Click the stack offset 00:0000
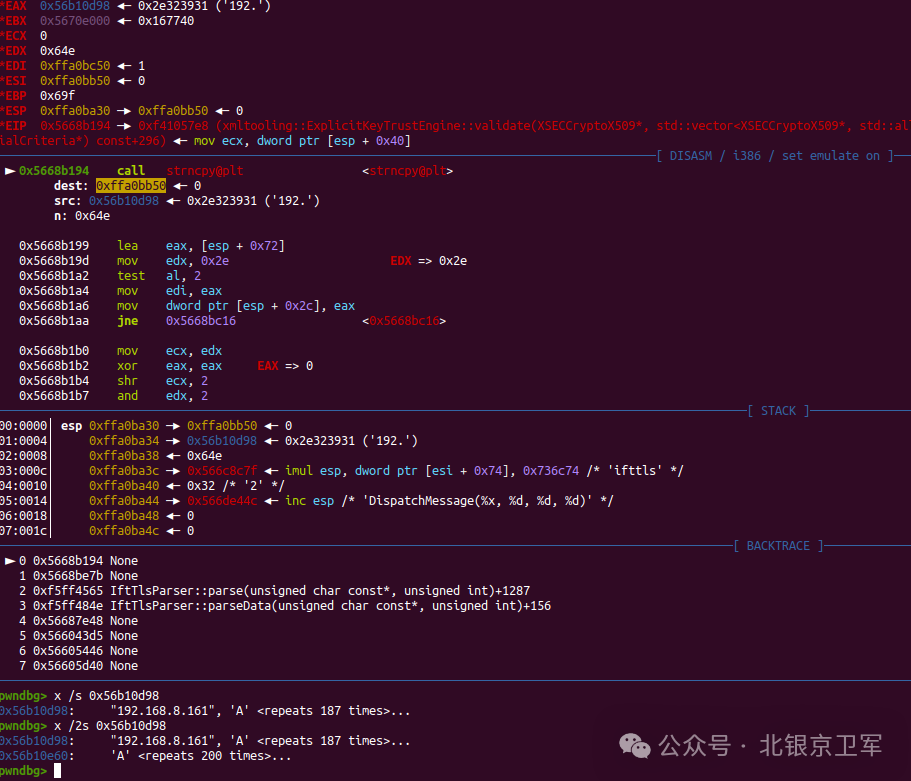This screenshot has height=781, width=911. point(23,426)
